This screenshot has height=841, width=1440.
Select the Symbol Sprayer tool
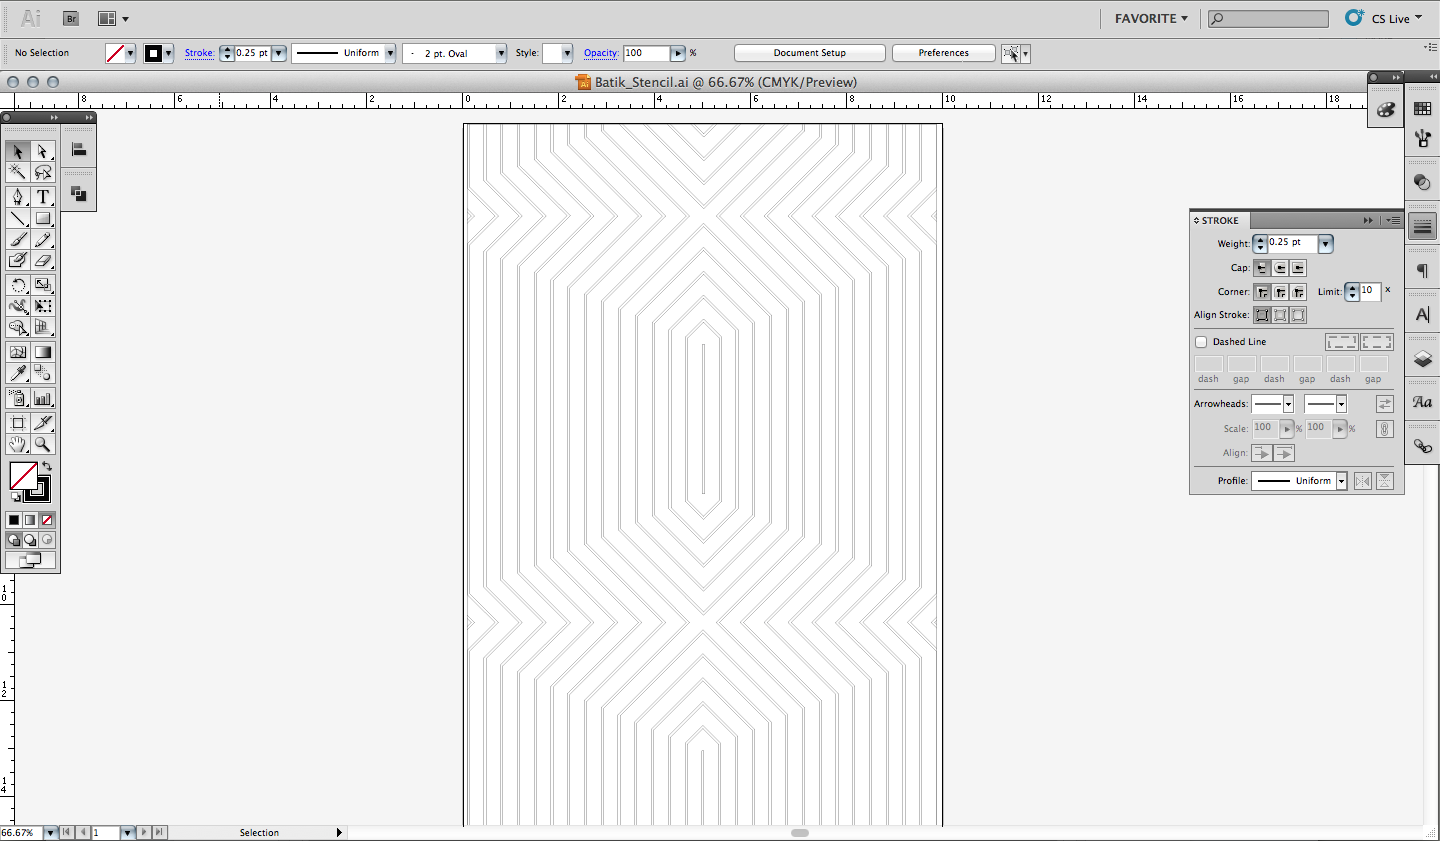17,398
